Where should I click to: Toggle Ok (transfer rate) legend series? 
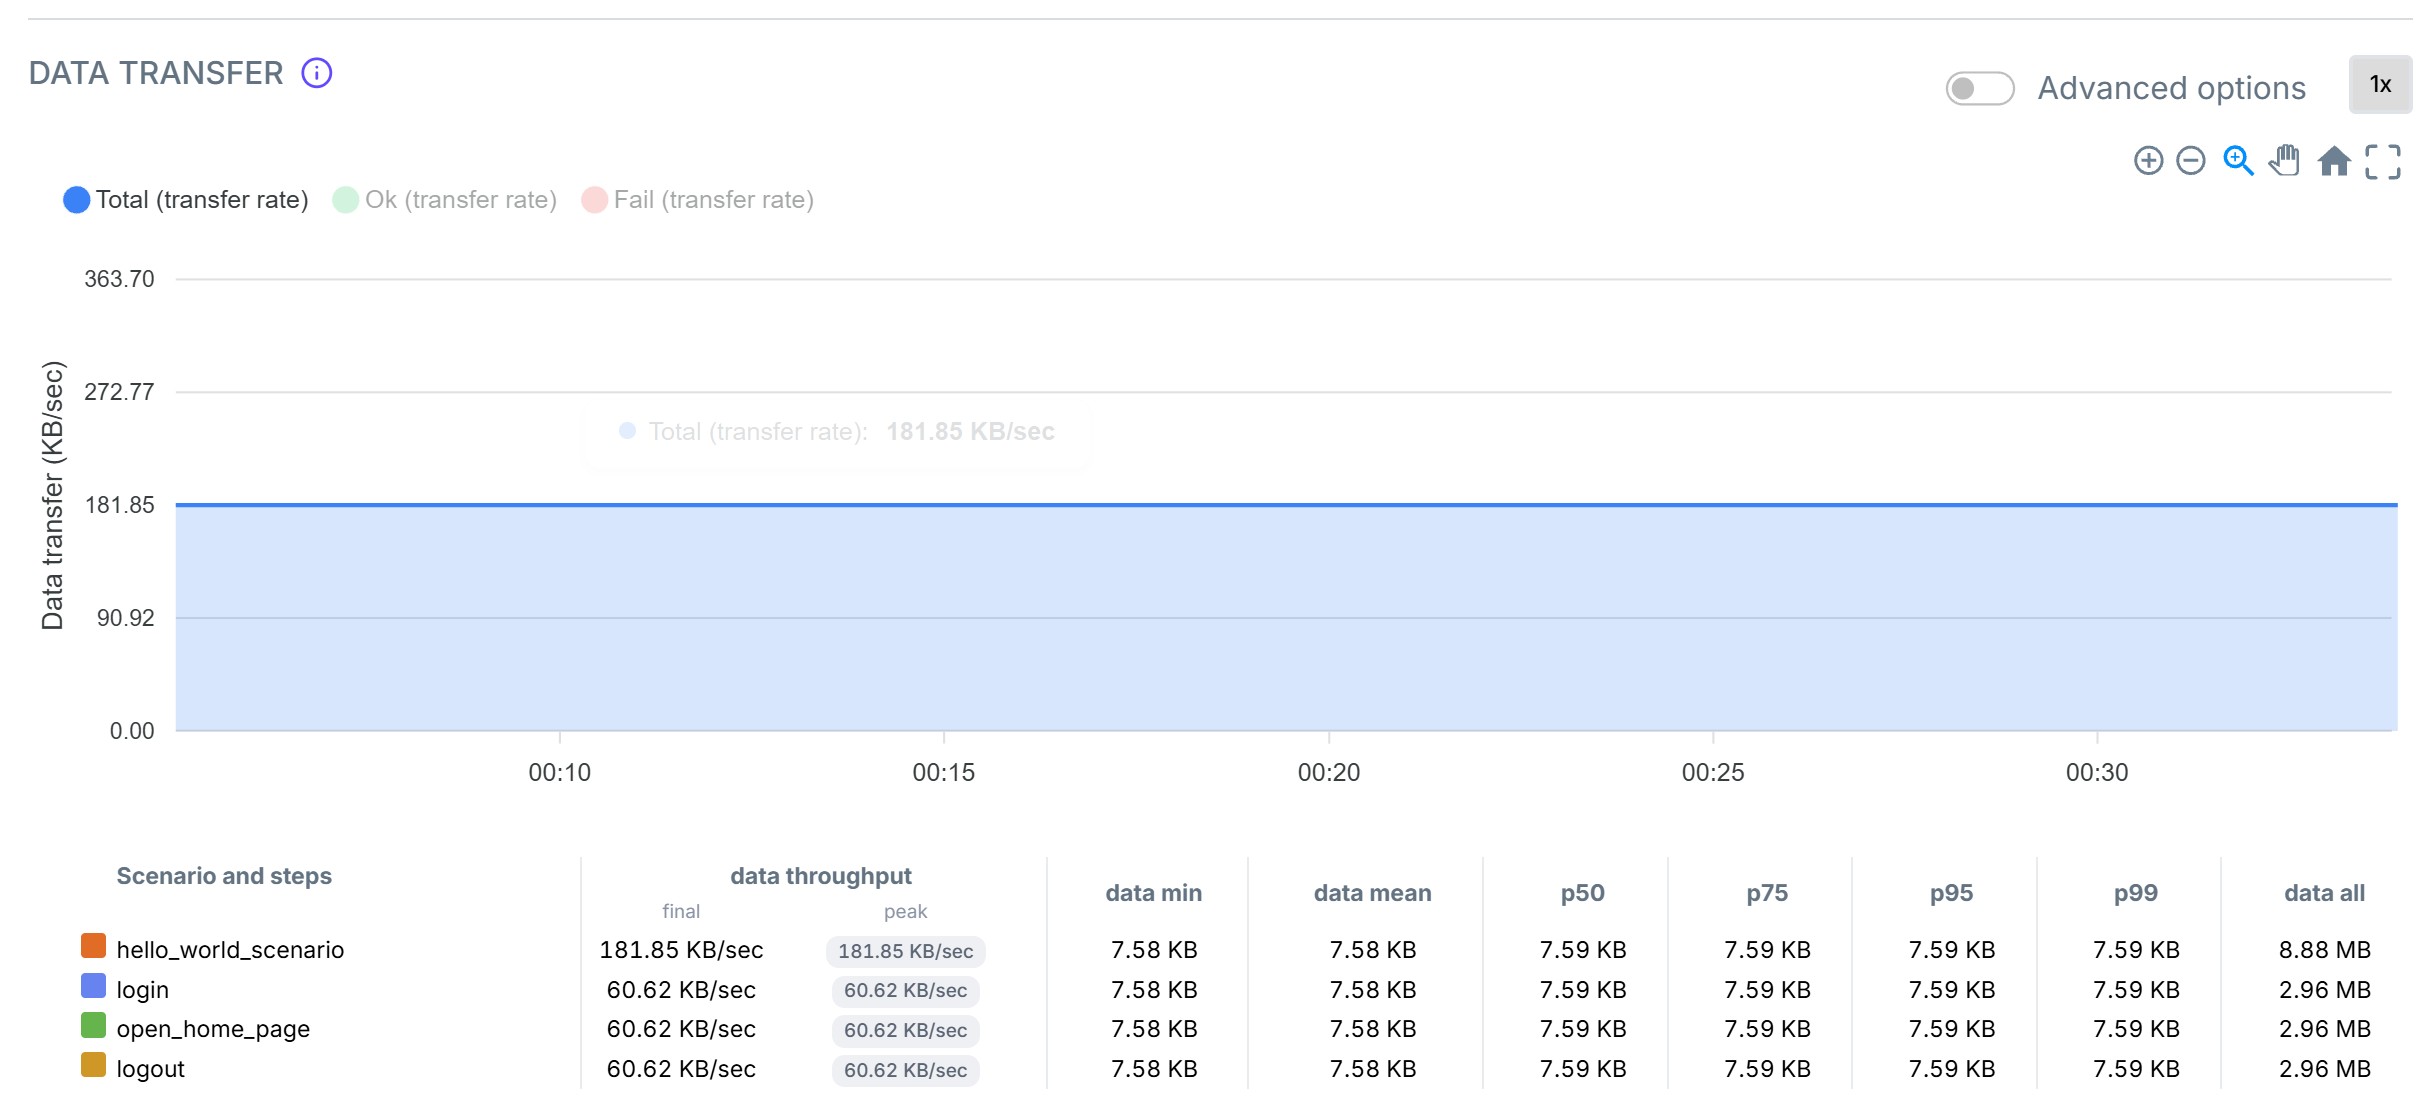(x=445, y=200)
